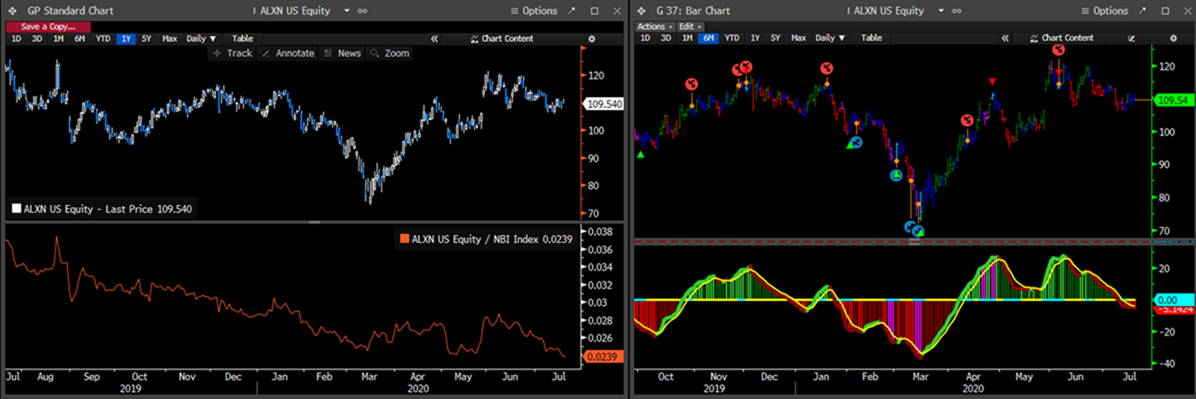Open Chart Content in Bar Chart
This screenshot has width=1196, height=399.
click(1061, 38)
